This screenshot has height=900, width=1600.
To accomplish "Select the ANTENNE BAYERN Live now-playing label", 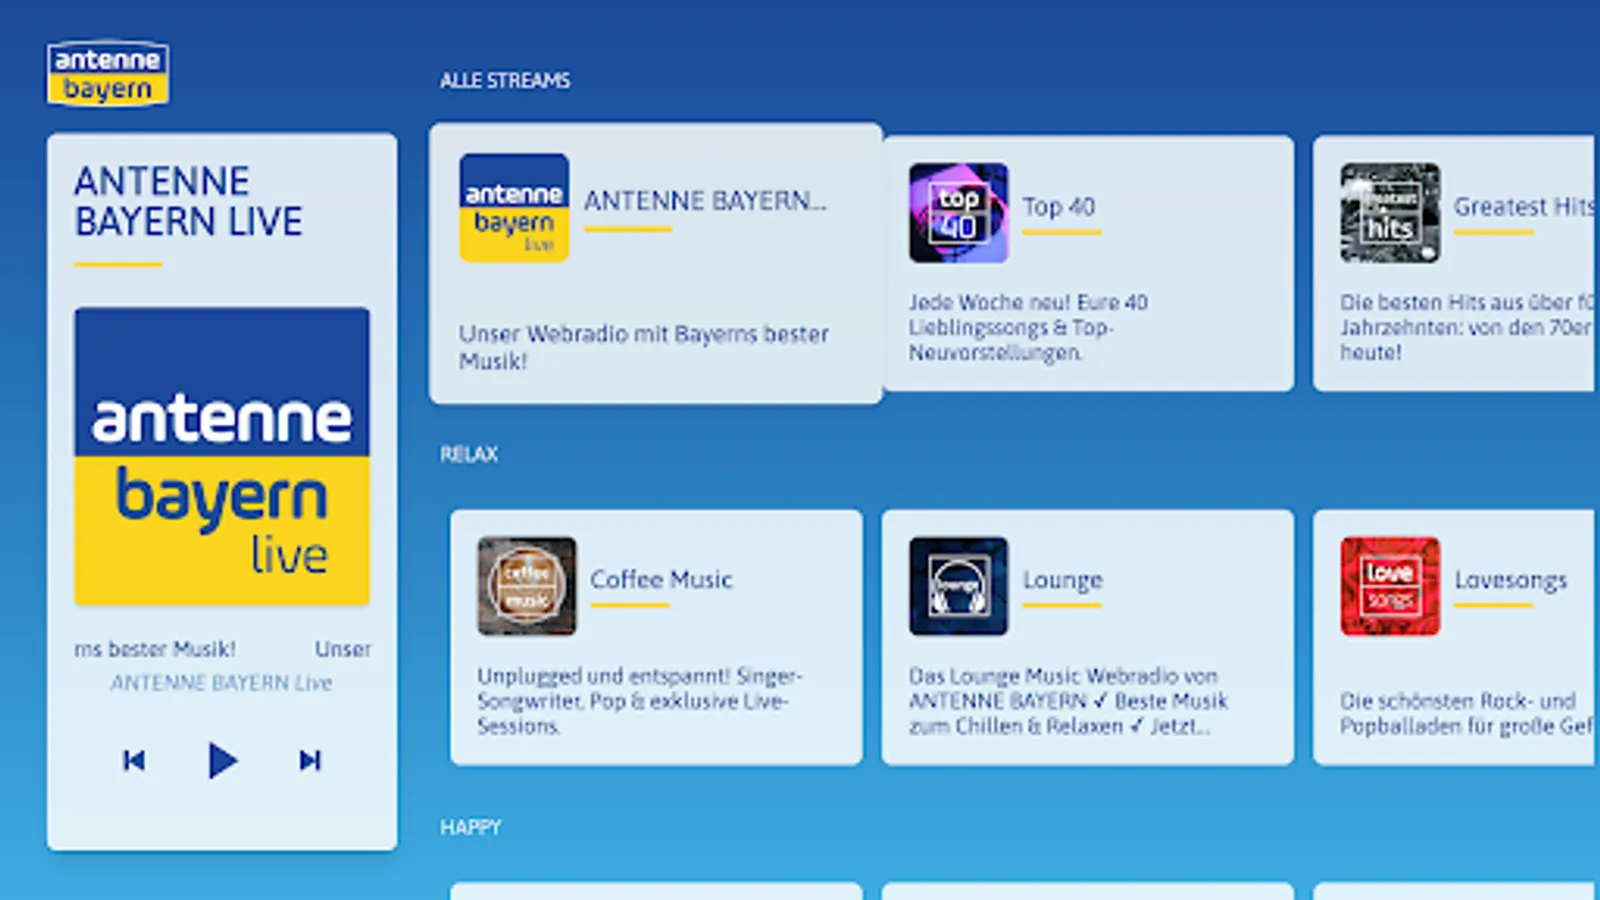I will [x=221, y=682].
